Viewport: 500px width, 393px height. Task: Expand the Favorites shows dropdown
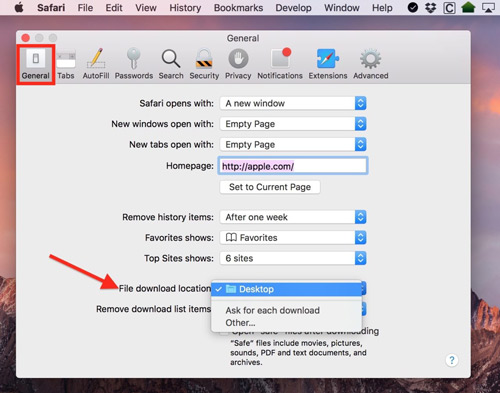point(293,238)
